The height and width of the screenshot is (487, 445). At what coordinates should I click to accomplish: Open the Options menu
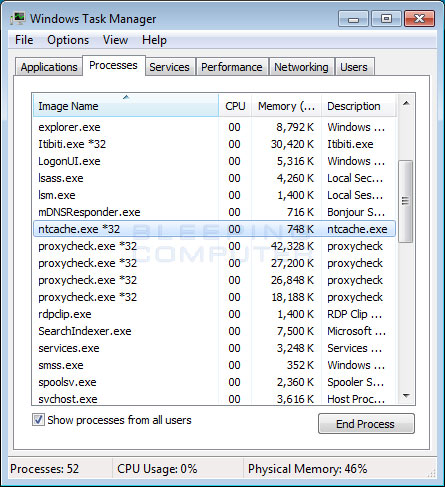pyautogui.click(x=68, y=40)
